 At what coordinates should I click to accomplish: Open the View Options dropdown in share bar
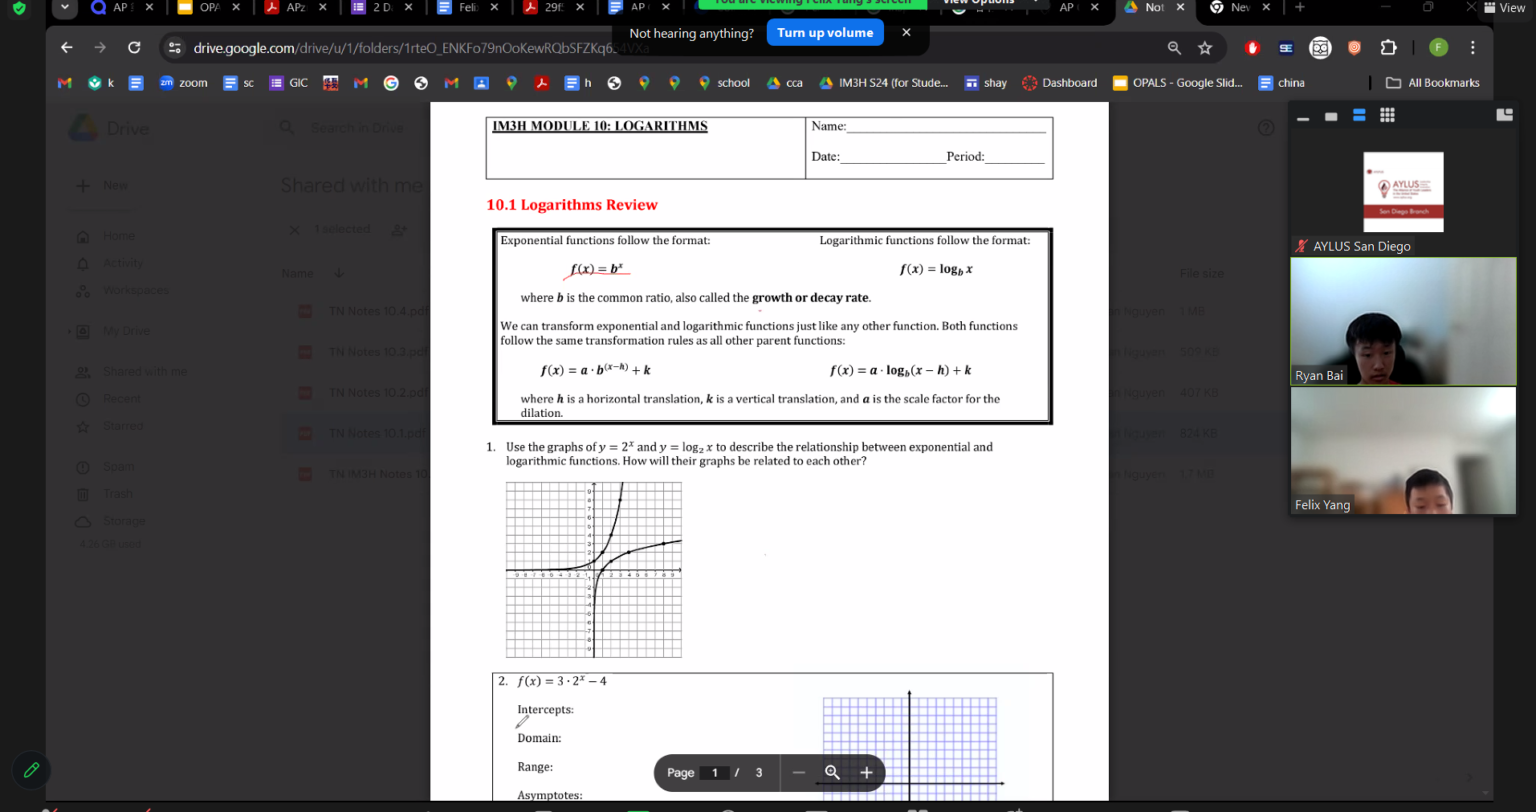pos(987,3)
